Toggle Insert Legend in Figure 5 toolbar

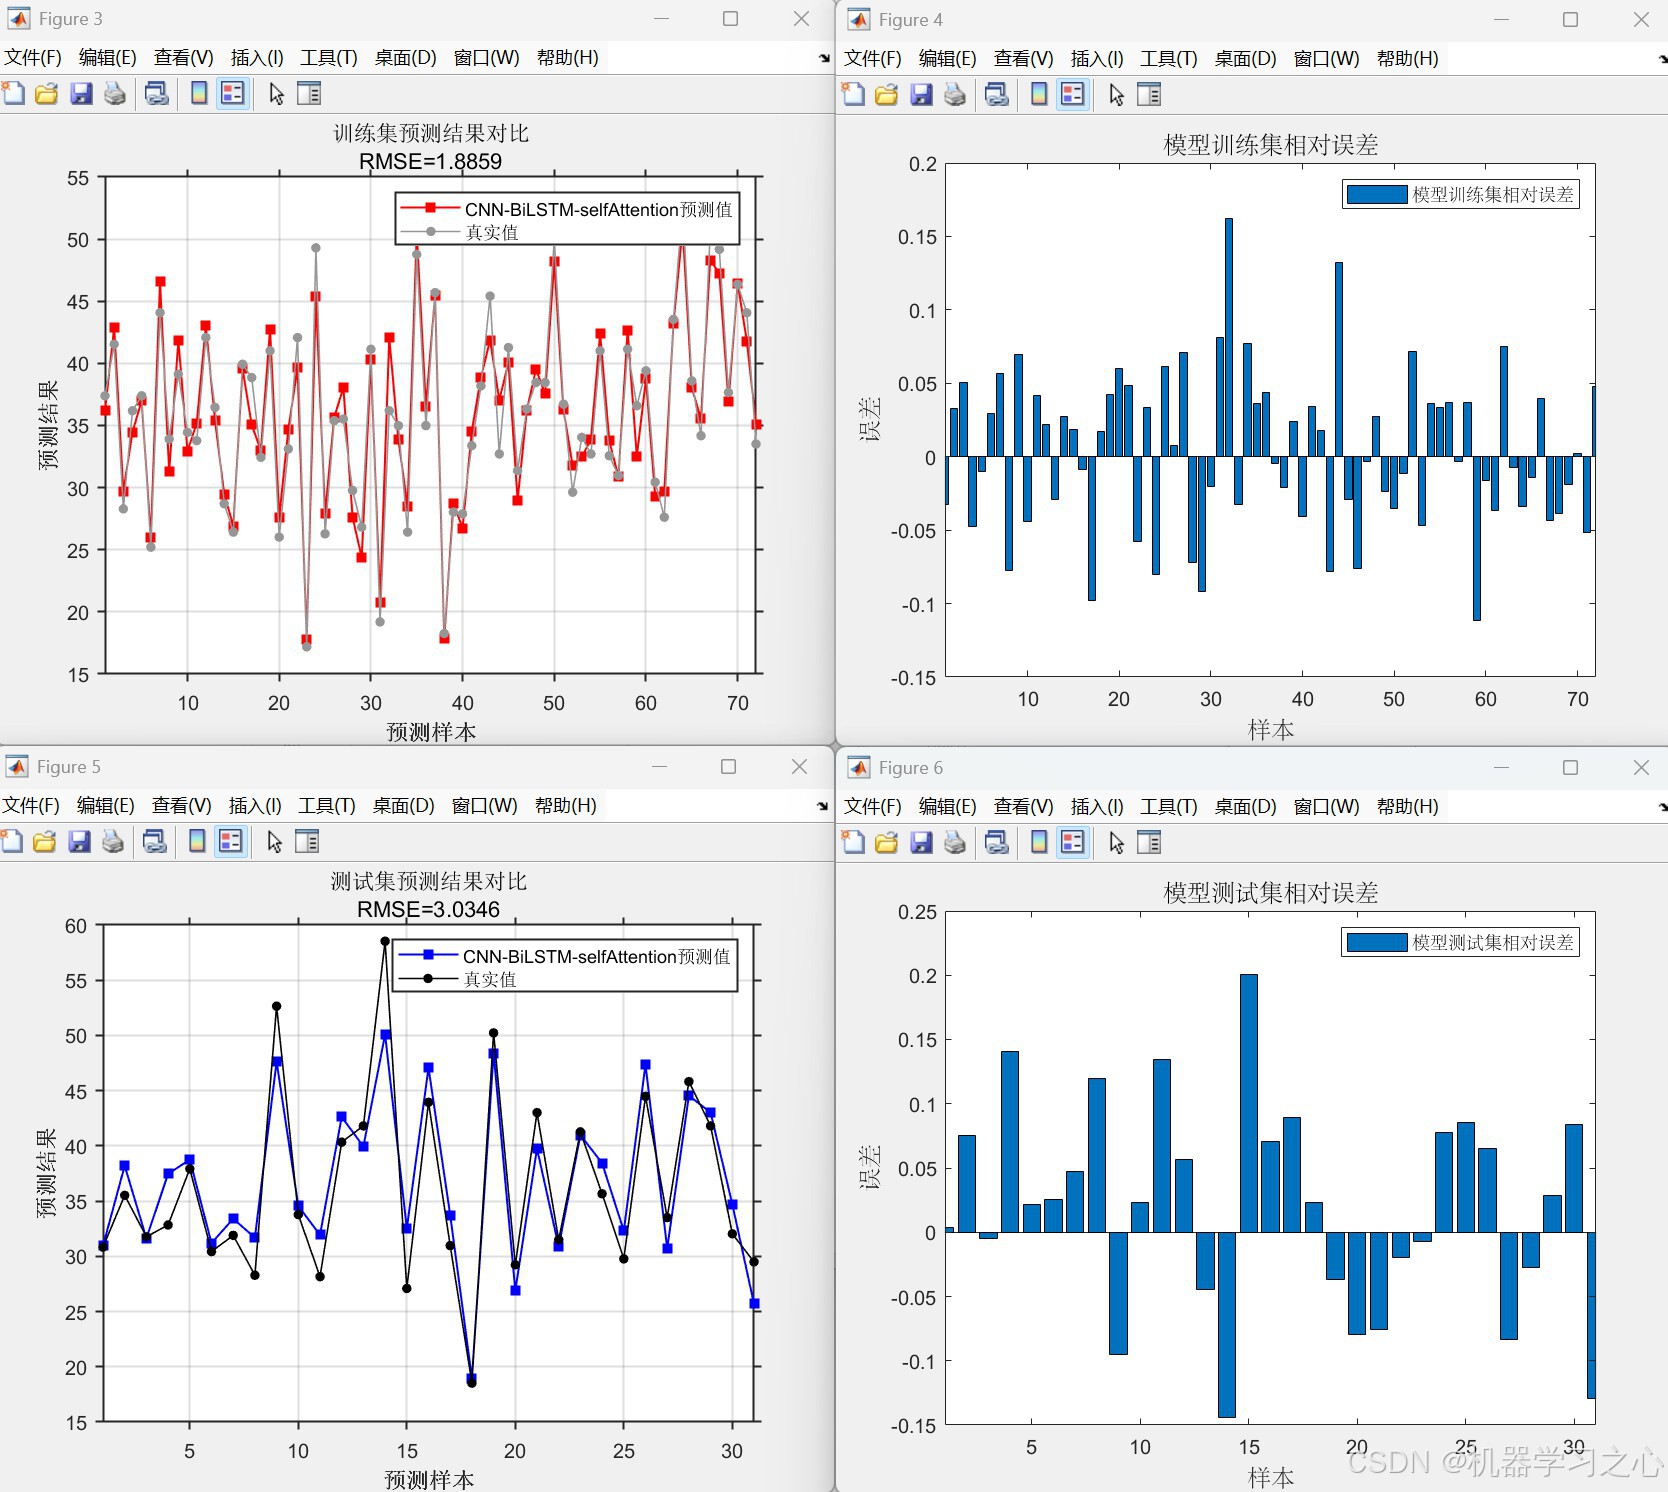click(231, 842)
